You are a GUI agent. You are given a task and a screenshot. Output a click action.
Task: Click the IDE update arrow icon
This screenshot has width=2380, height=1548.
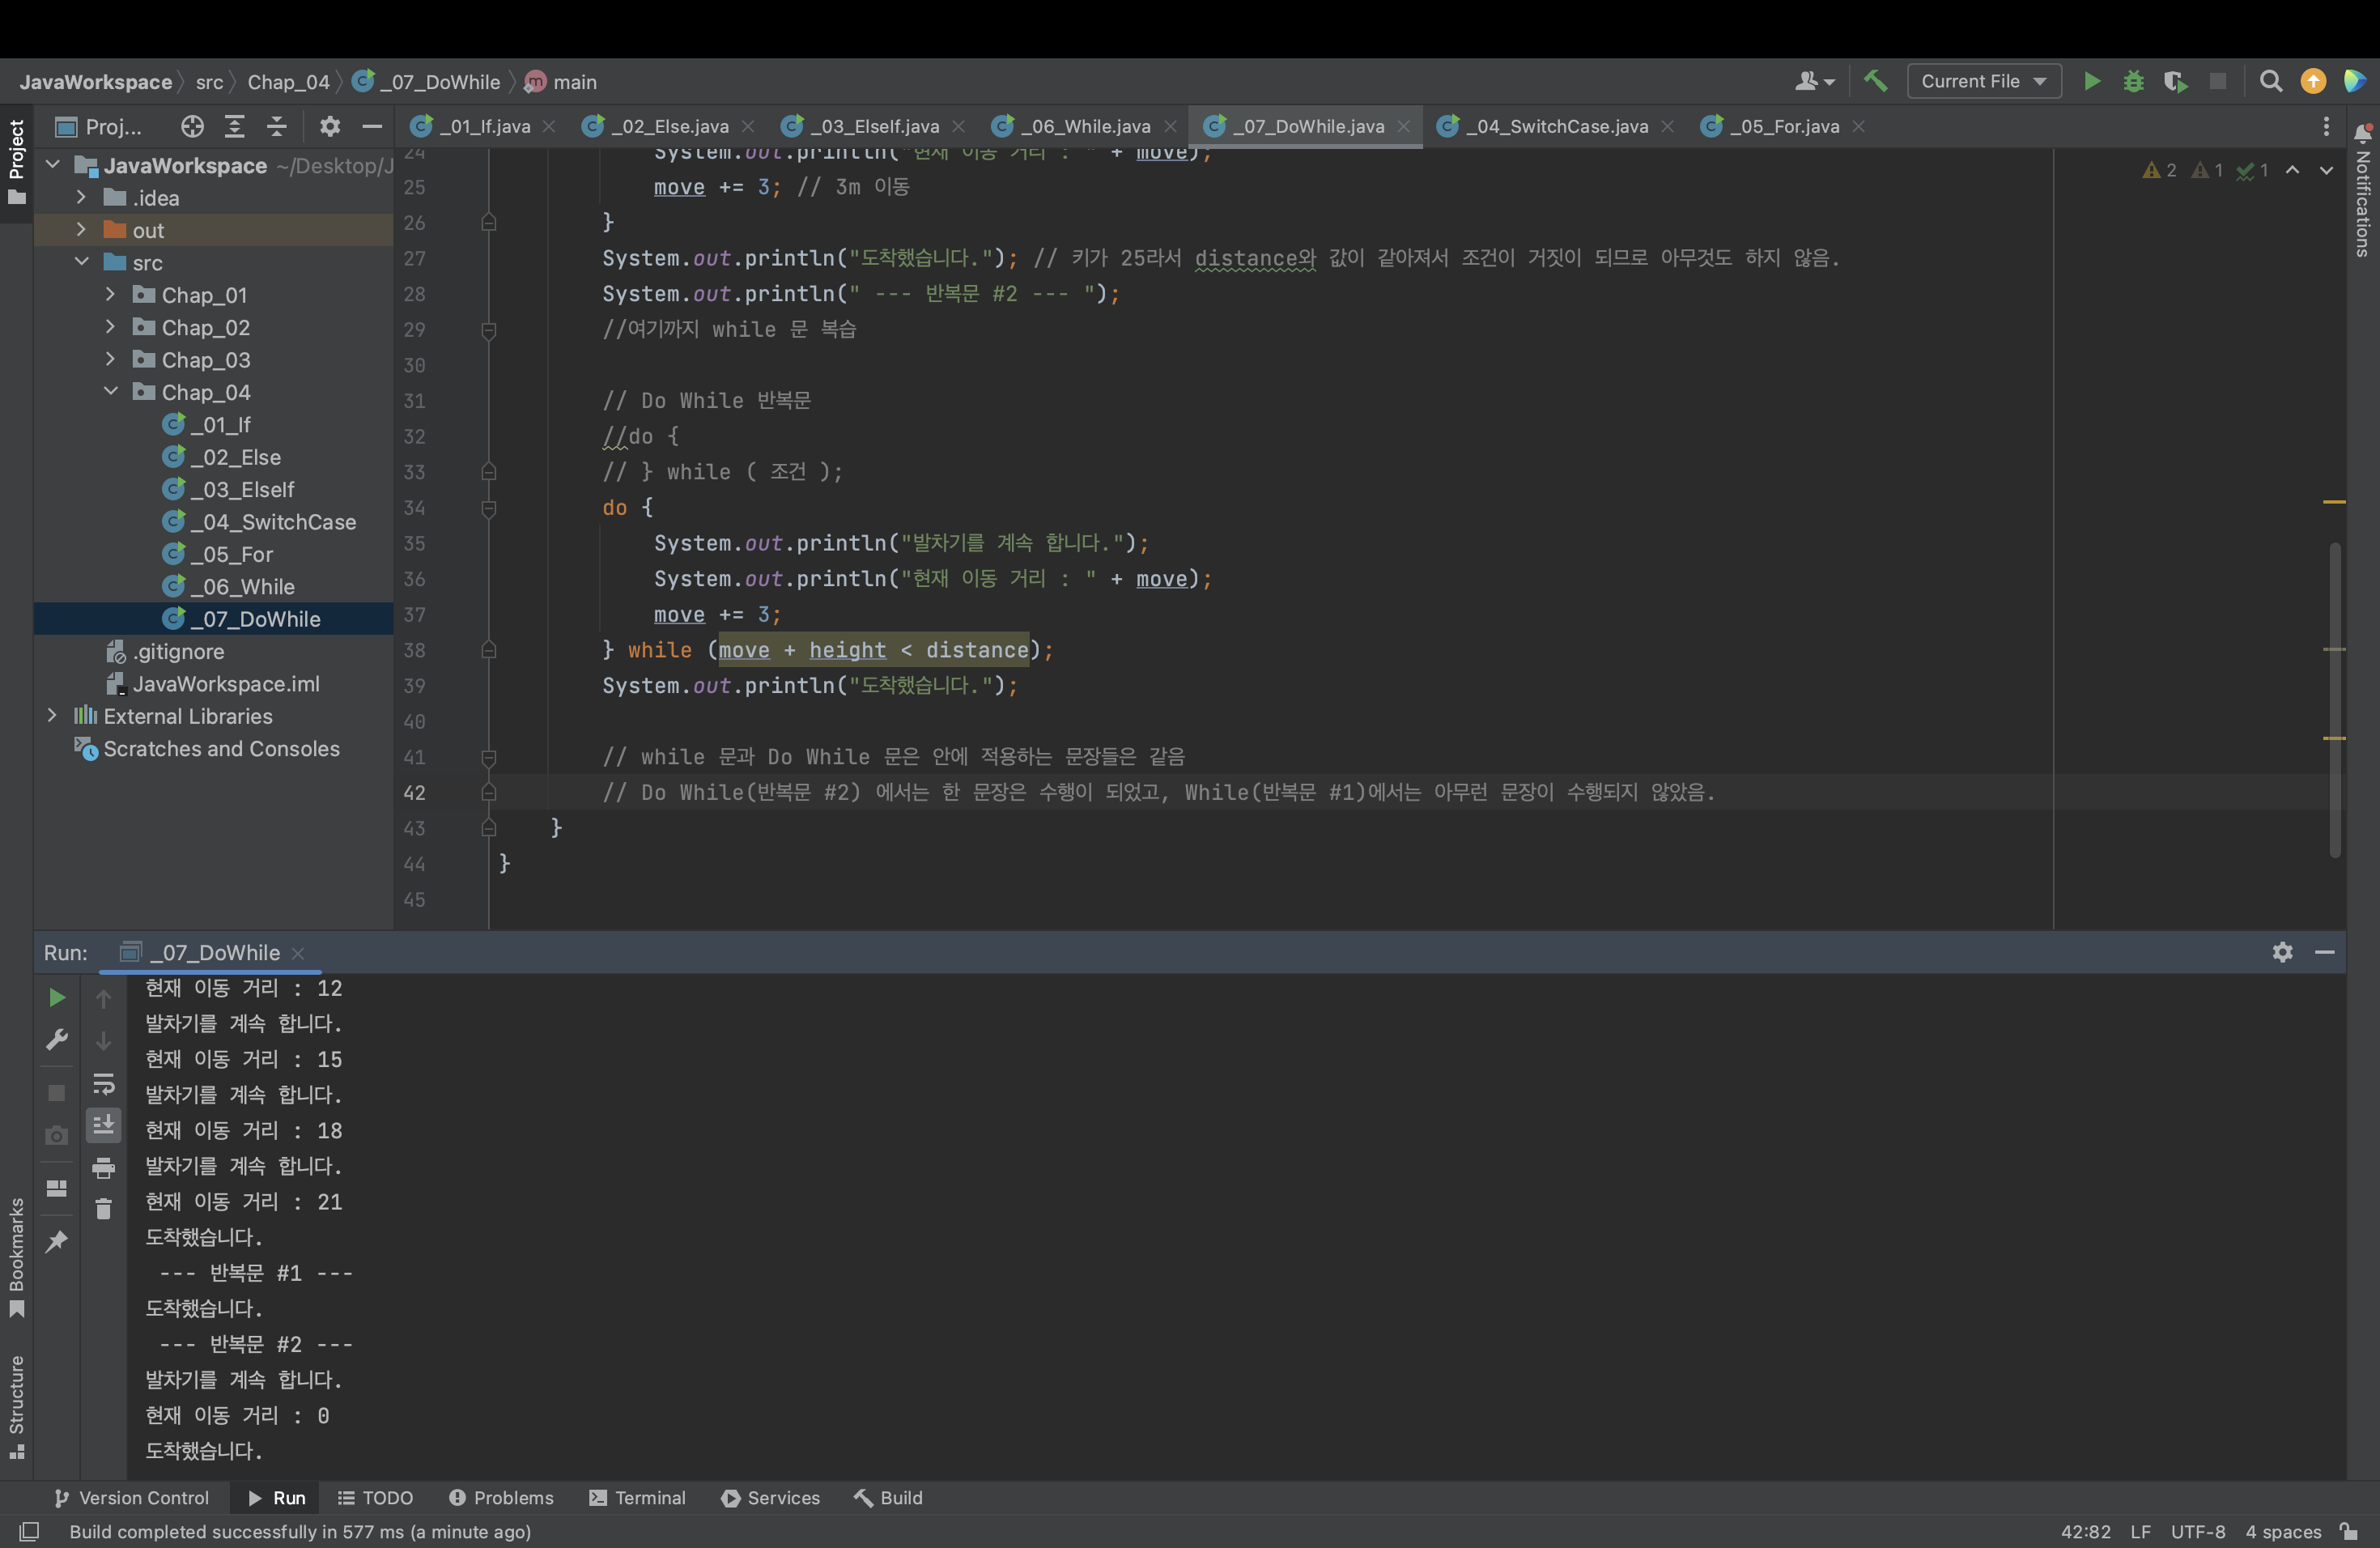(x=2312, y=81)
